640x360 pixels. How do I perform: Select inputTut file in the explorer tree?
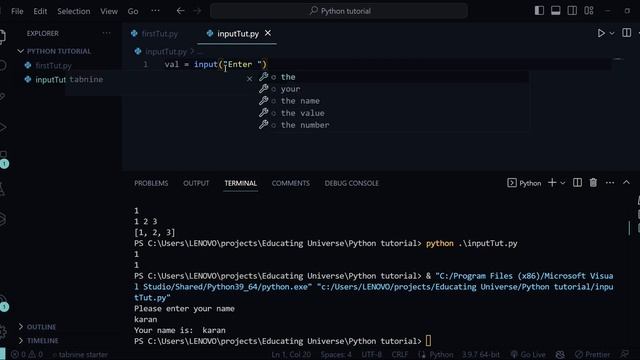[51, 80]
